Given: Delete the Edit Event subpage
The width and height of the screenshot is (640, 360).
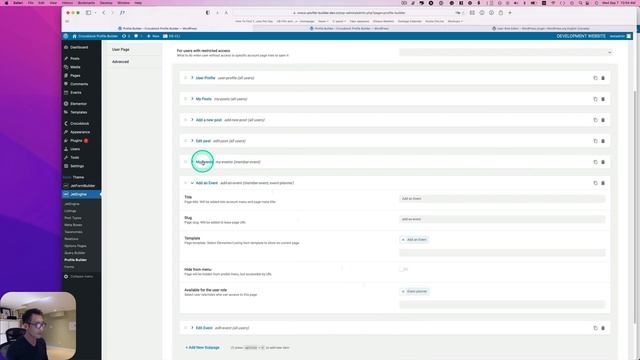Looking at the screenshot, I should (603, 328).
